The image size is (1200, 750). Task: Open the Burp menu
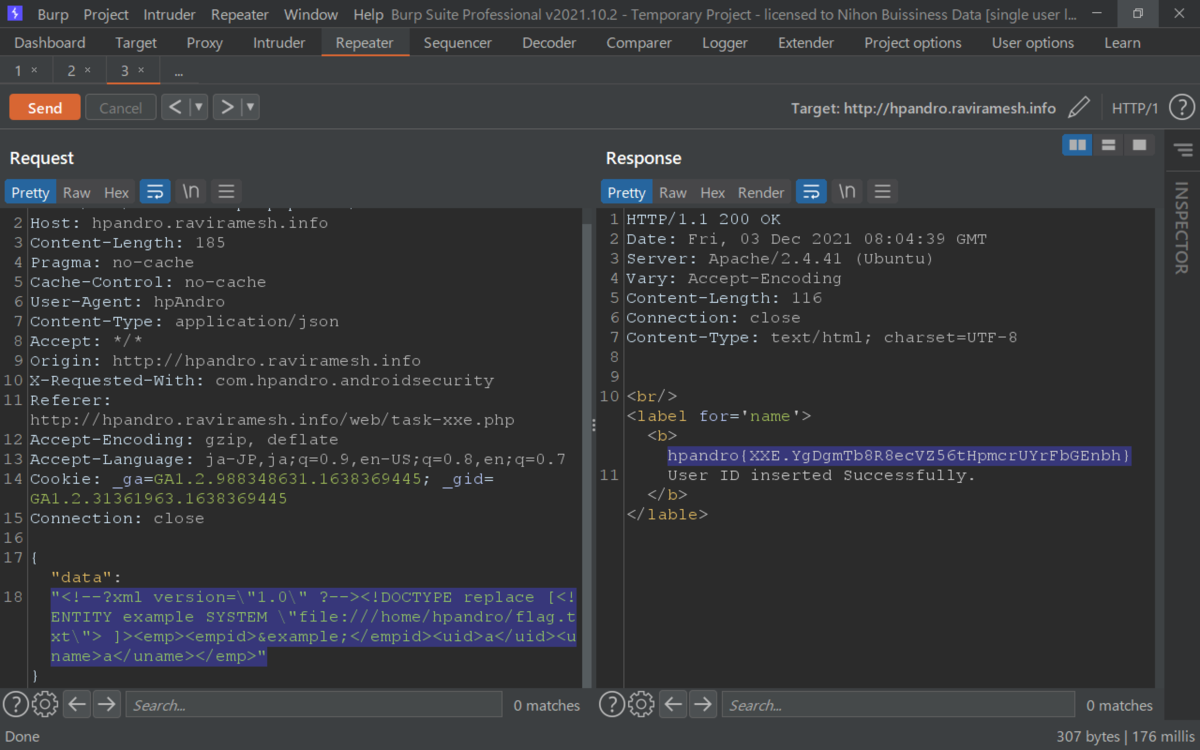[53, 15]
